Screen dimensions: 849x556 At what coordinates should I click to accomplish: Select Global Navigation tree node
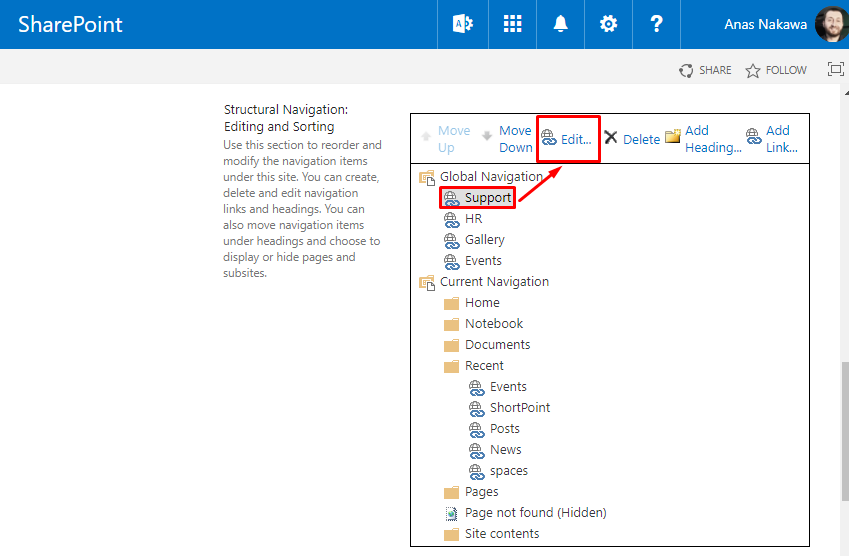tap(491, 176)
